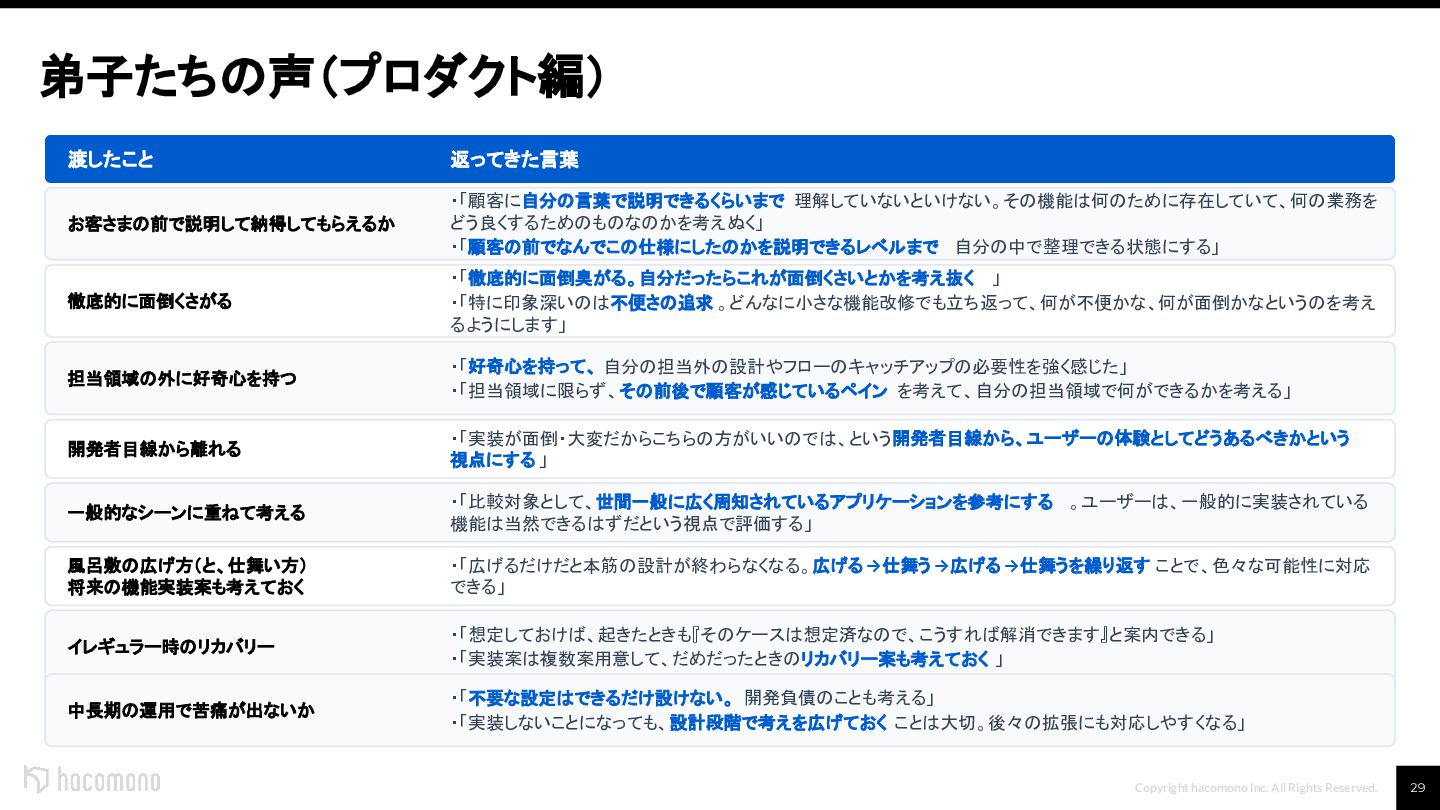Click the row label 徹底的に面倒くさがる

[150, 301]
